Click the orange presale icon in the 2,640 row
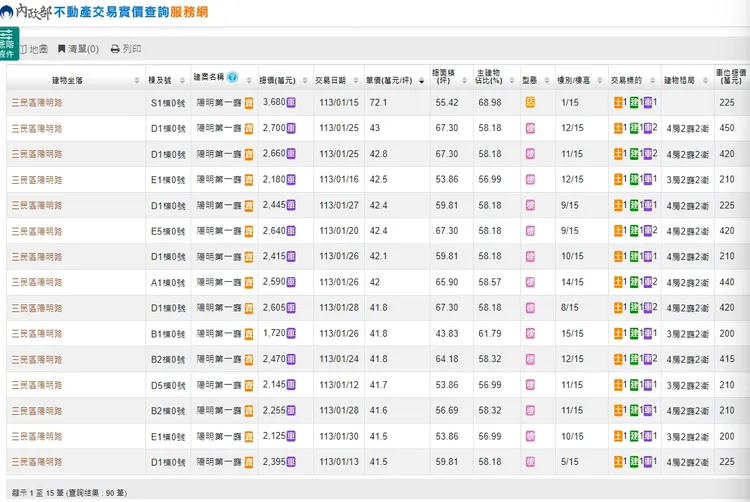750x502 pixels. pyautogui.click(x=249, y=231)
